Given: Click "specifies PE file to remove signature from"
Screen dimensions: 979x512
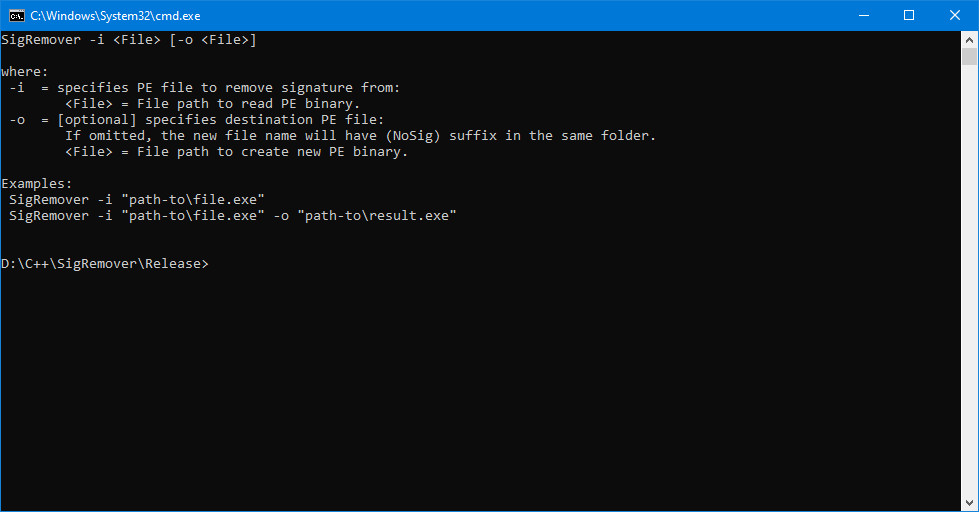Looking at the screenshot, I should pos(228,88).
